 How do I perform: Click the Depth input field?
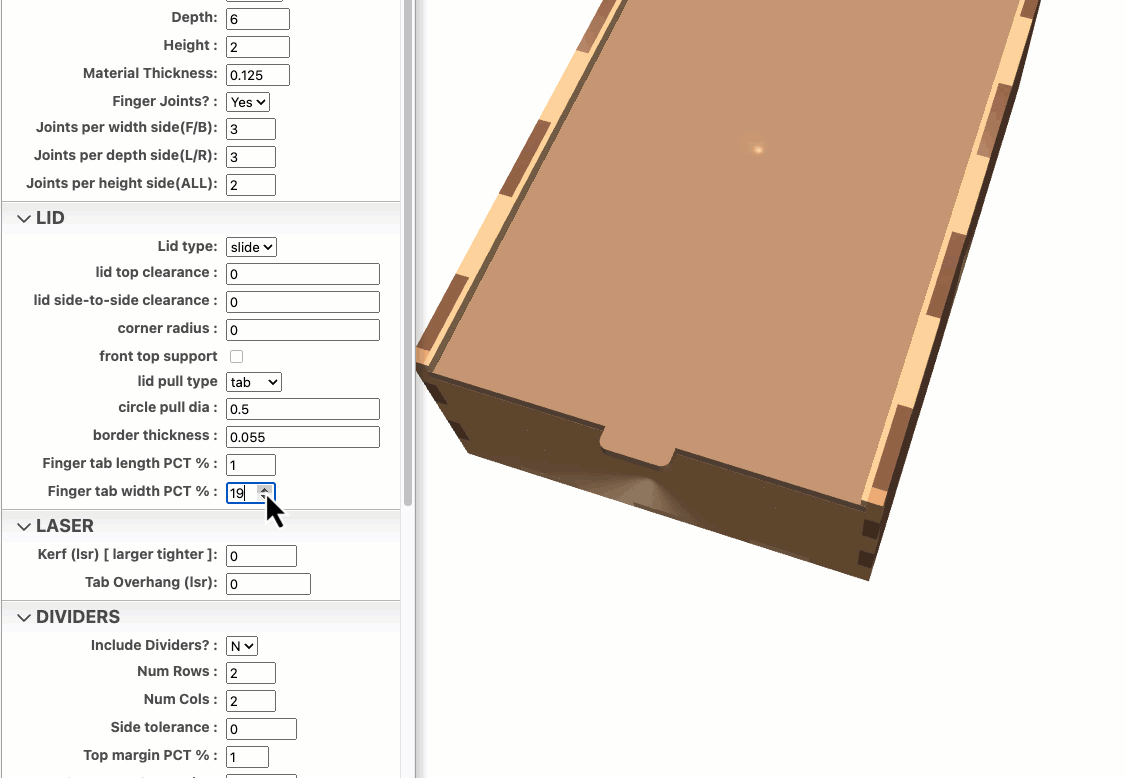tap(258, 19)
